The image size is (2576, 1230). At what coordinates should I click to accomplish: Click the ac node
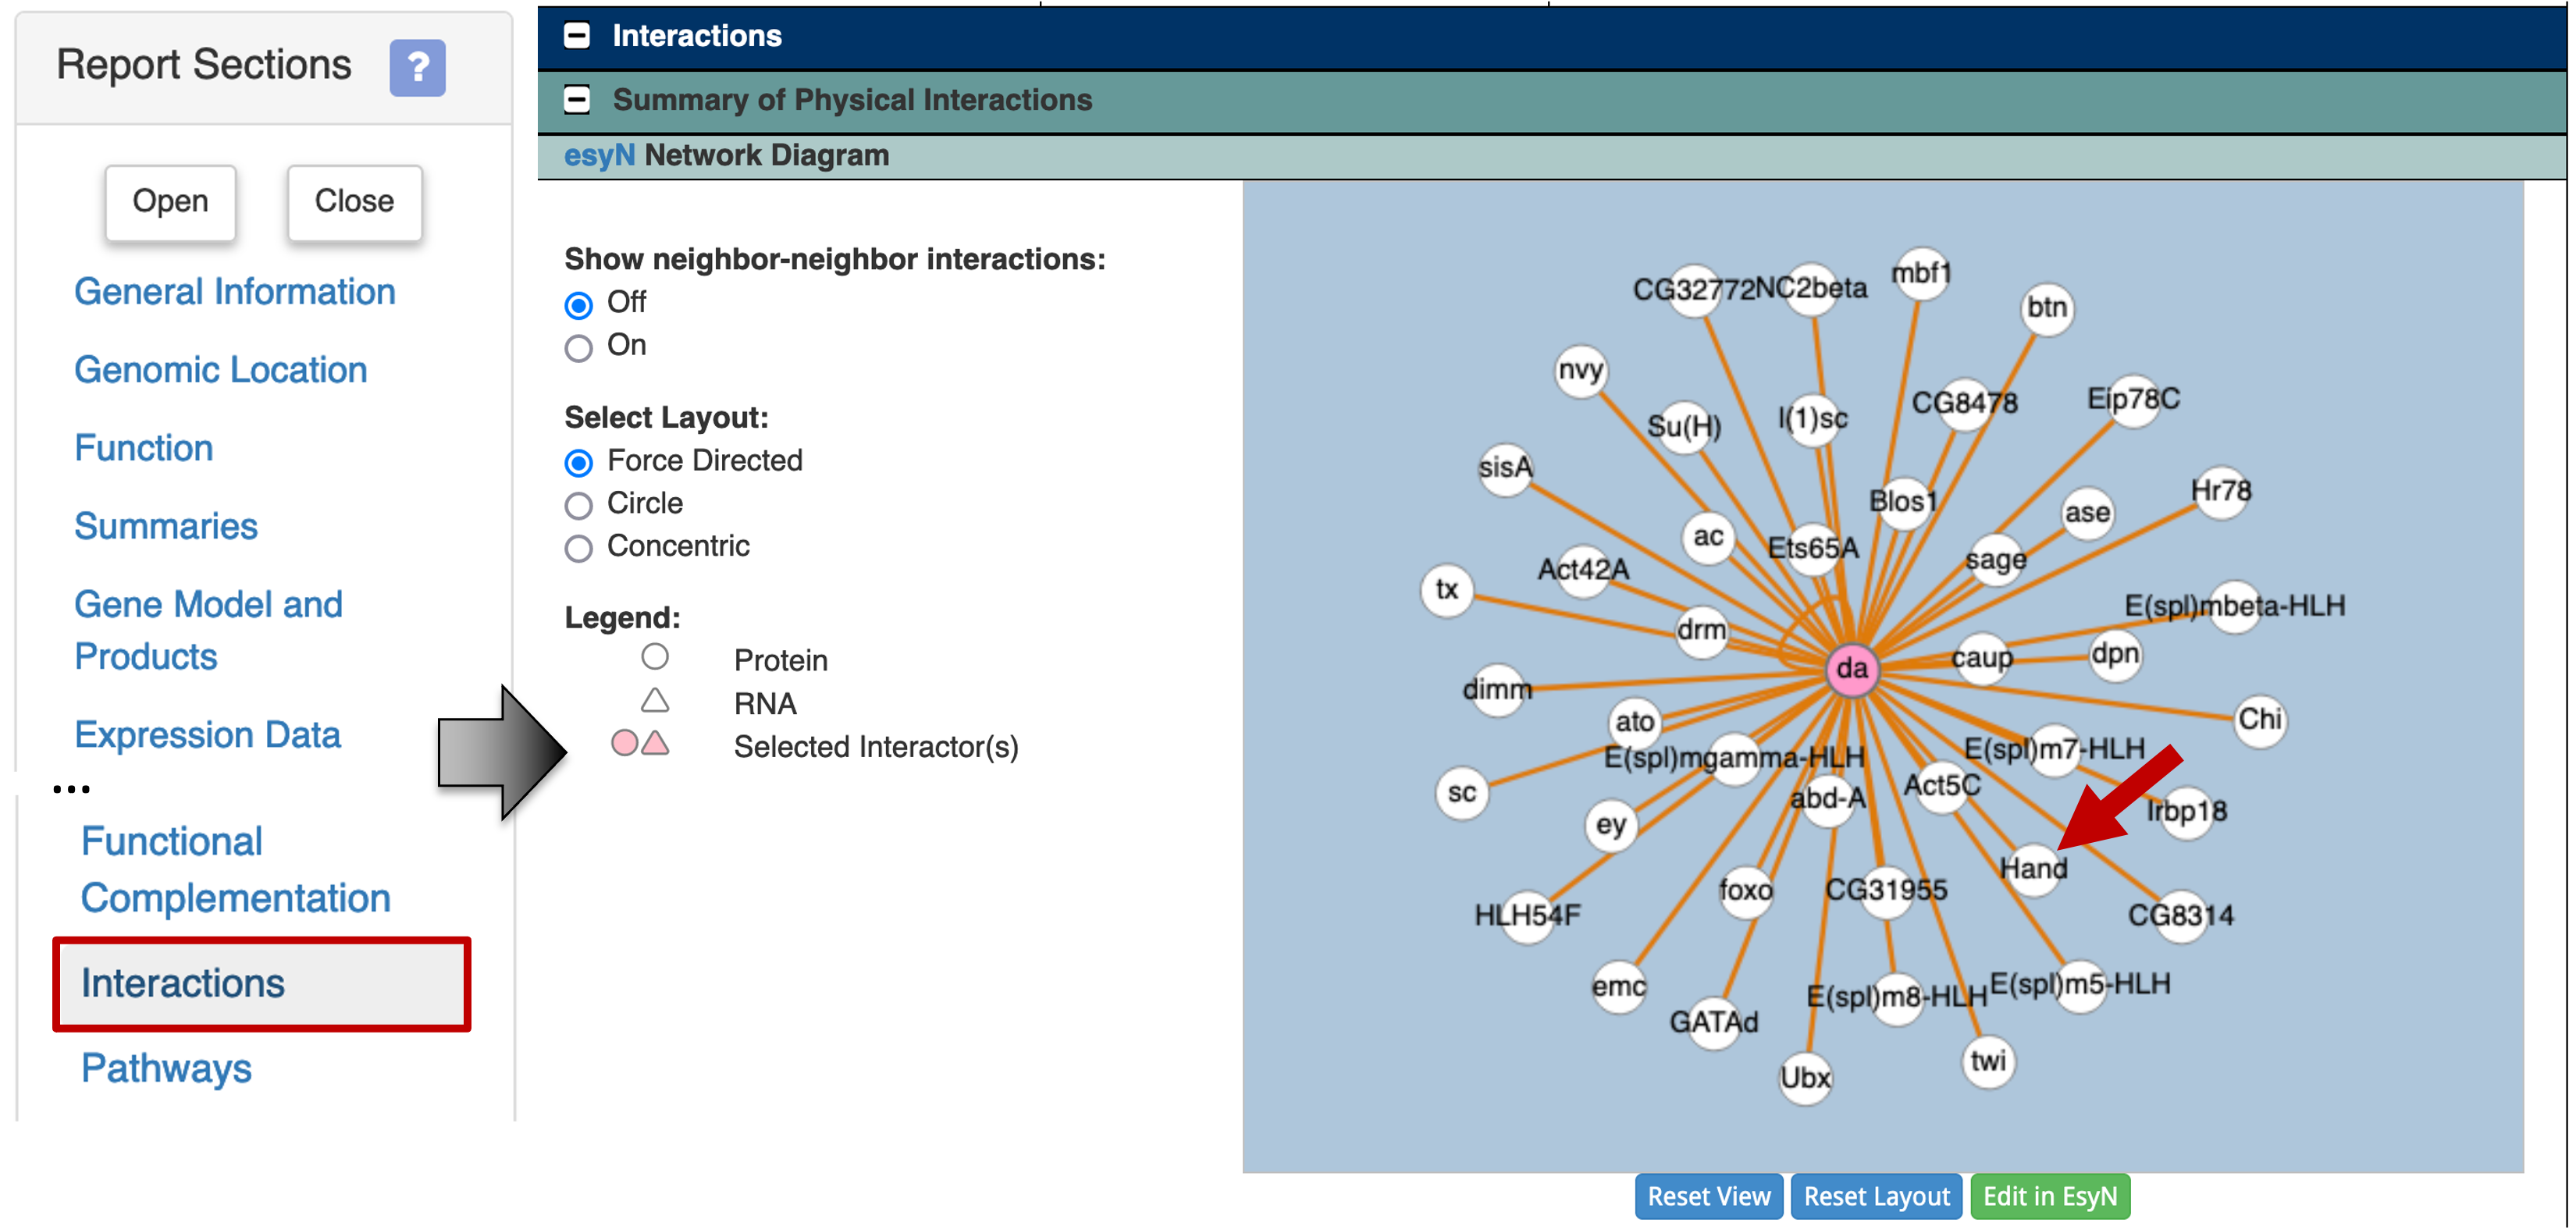pos(1708,536)
